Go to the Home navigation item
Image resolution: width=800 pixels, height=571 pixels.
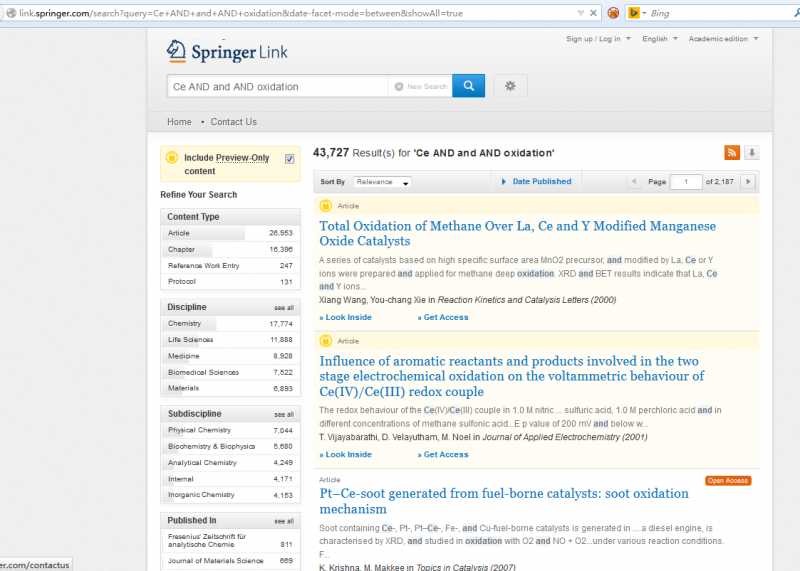point(179,122)
